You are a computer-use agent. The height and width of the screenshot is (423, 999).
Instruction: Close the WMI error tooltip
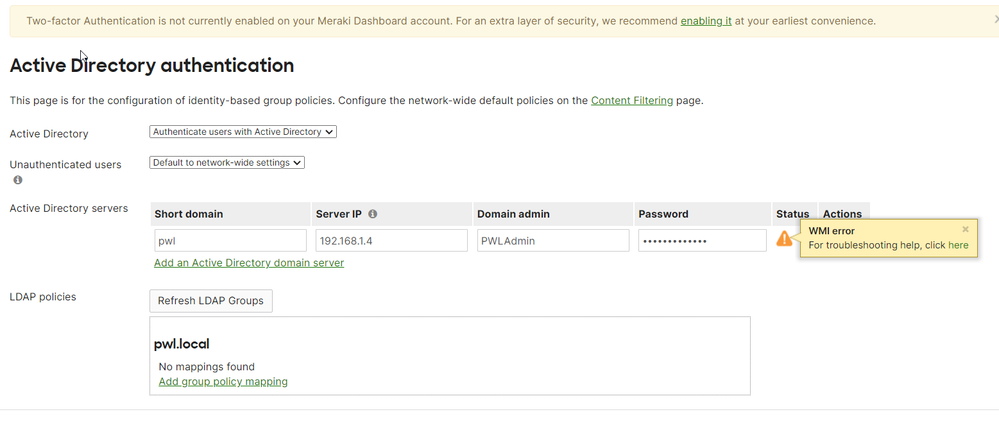965,229
